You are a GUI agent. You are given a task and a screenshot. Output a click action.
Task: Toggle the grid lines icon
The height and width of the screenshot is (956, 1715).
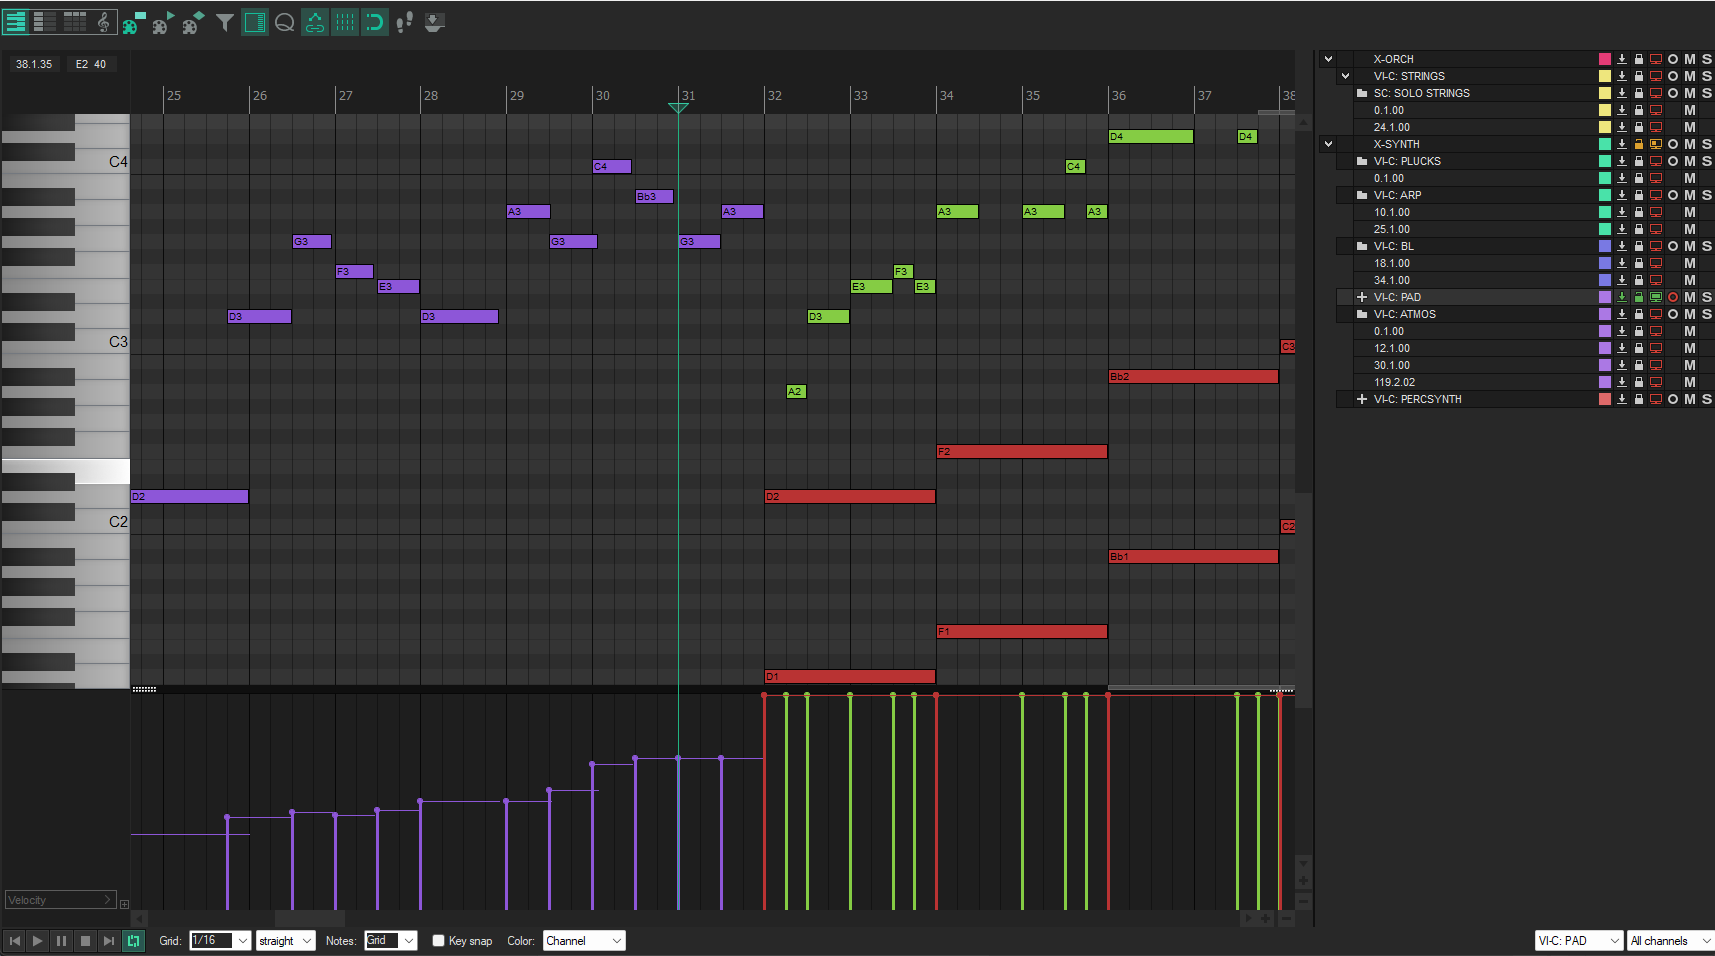[x=345, y=21]
